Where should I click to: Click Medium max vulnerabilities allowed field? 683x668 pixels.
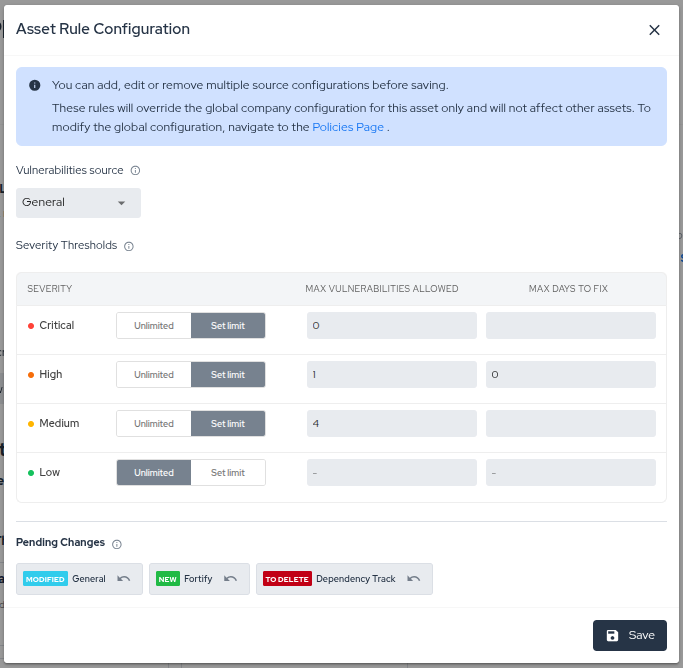pyautogui.click(x=391, y=424)
